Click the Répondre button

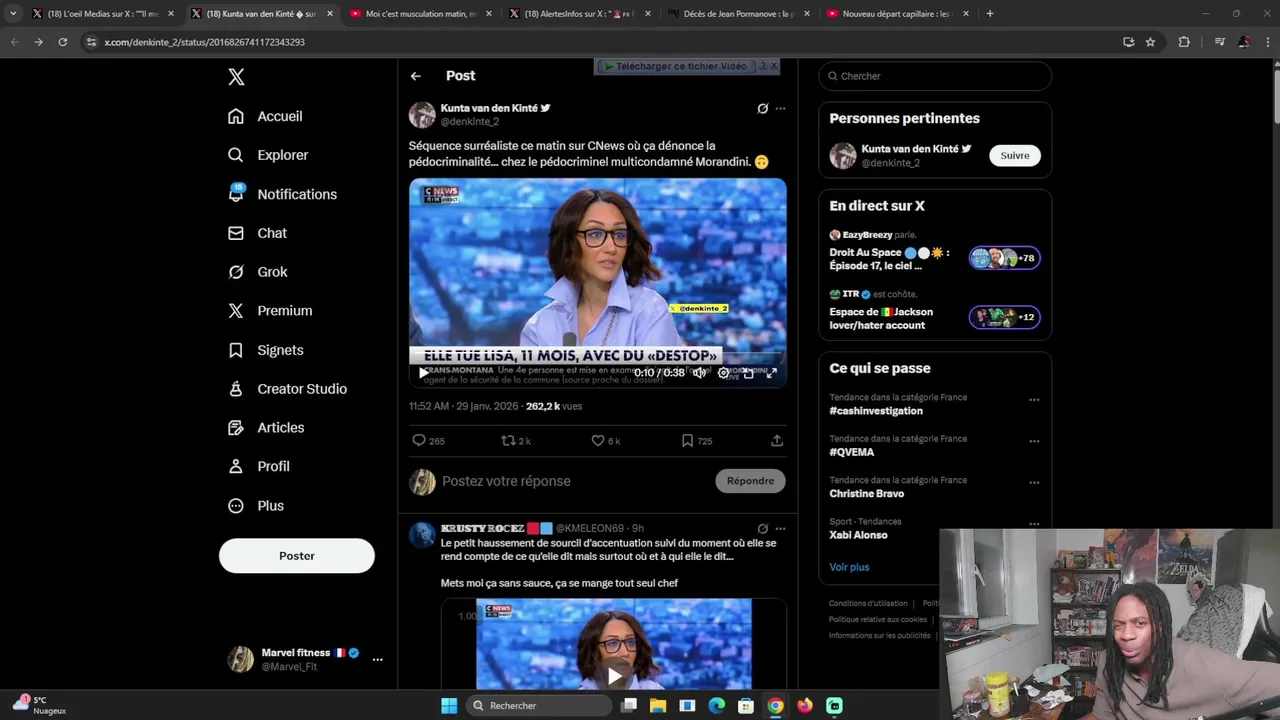pyautogui.click(x=751, y=481)
